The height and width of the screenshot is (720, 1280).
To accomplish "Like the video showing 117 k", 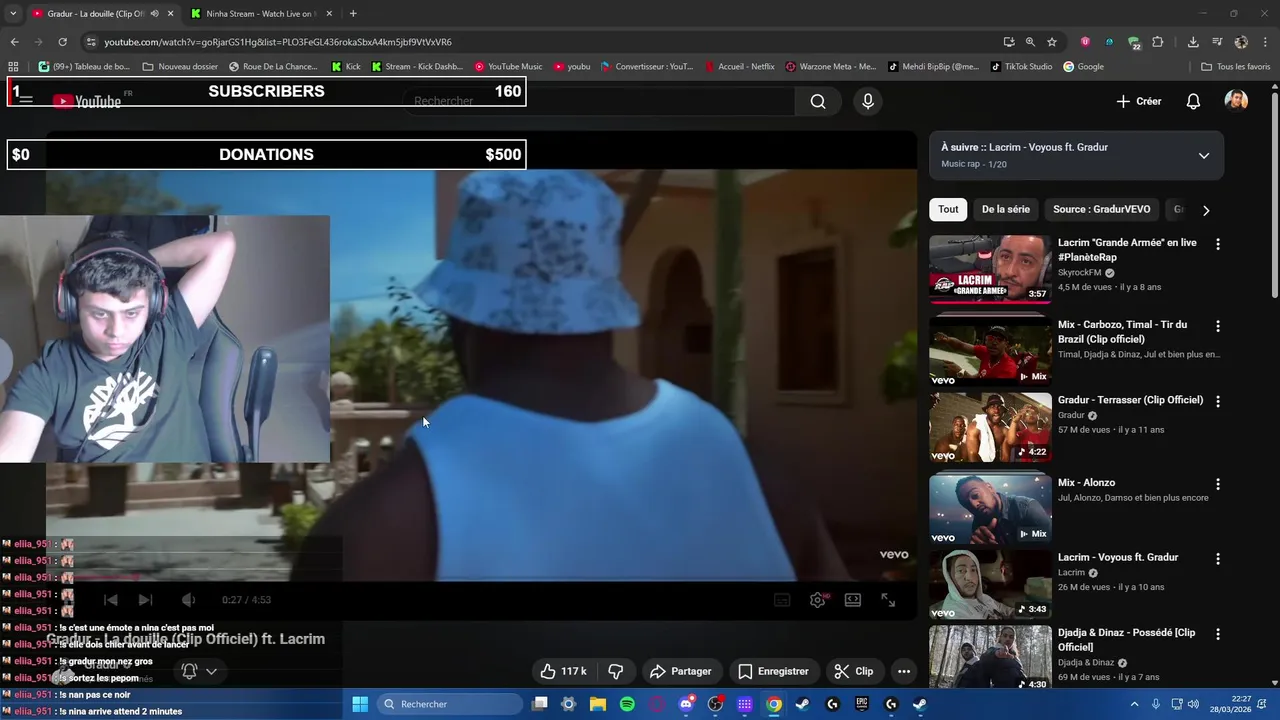I will pos(563,671).
